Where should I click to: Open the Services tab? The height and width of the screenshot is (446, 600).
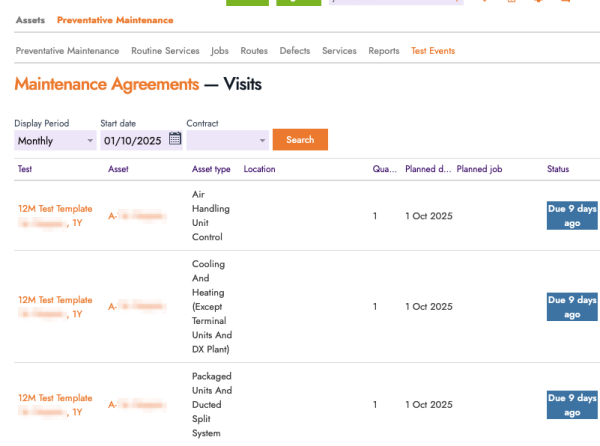point(339,51)
